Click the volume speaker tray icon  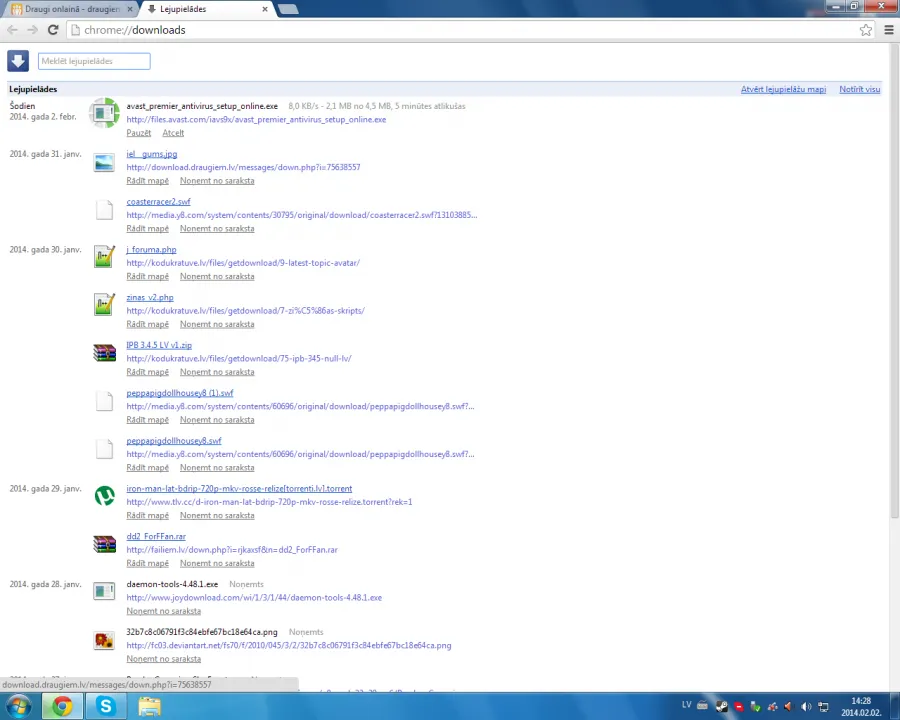click(806, 706)
